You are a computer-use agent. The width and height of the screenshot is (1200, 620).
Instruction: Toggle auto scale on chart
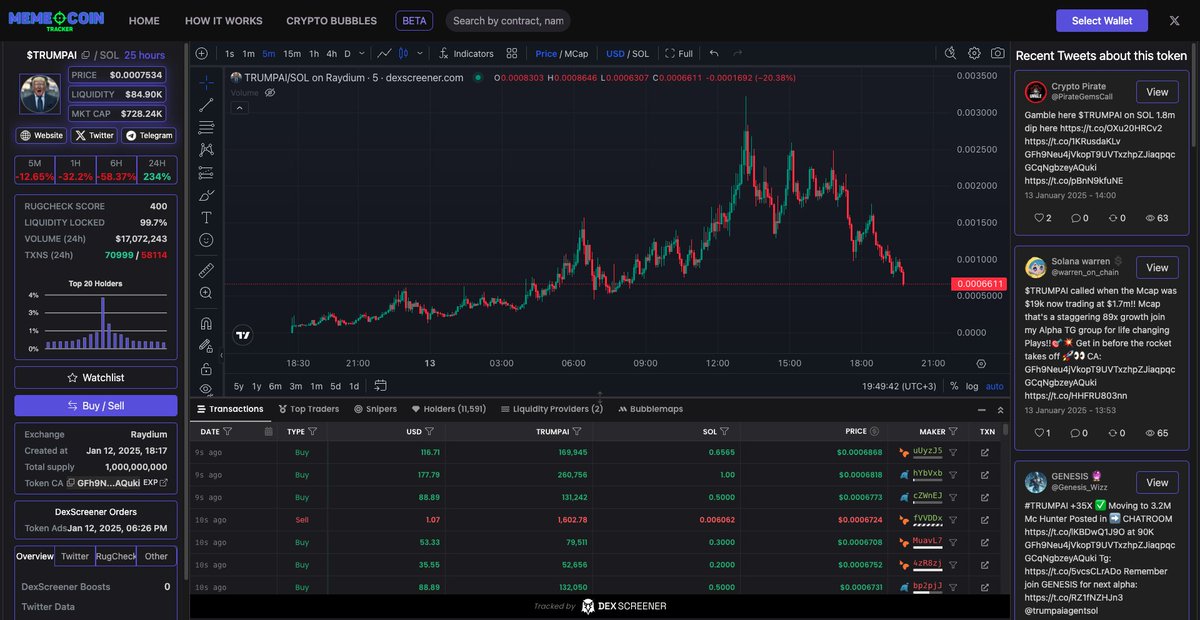coord(994,386)
